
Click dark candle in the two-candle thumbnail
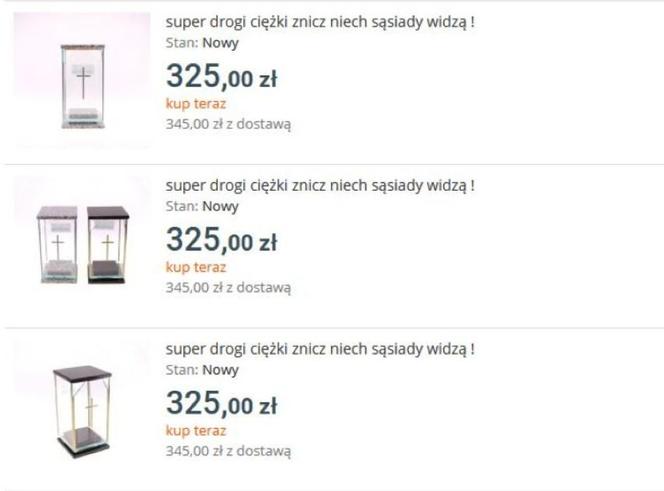point(108,244)
